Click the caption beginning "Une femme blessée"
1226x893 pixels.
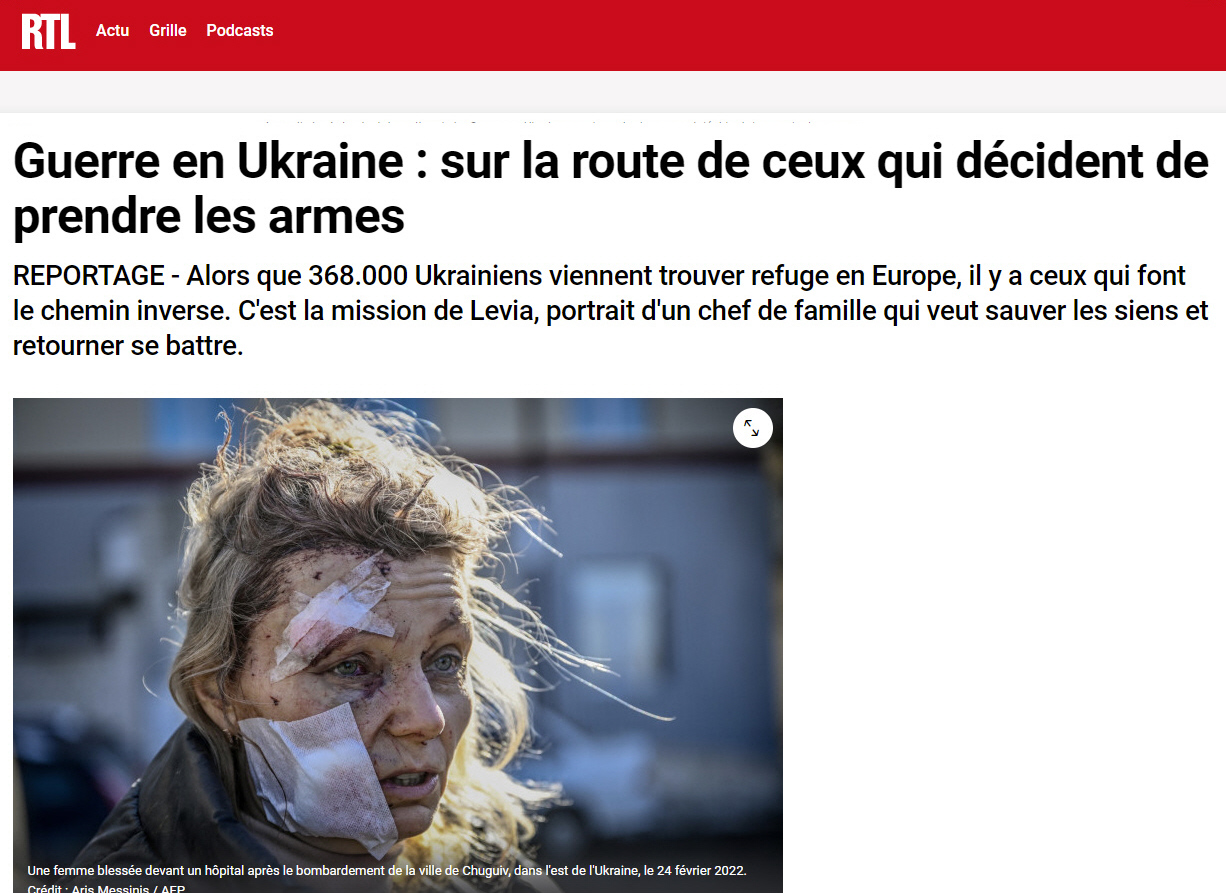coord(387,871)
